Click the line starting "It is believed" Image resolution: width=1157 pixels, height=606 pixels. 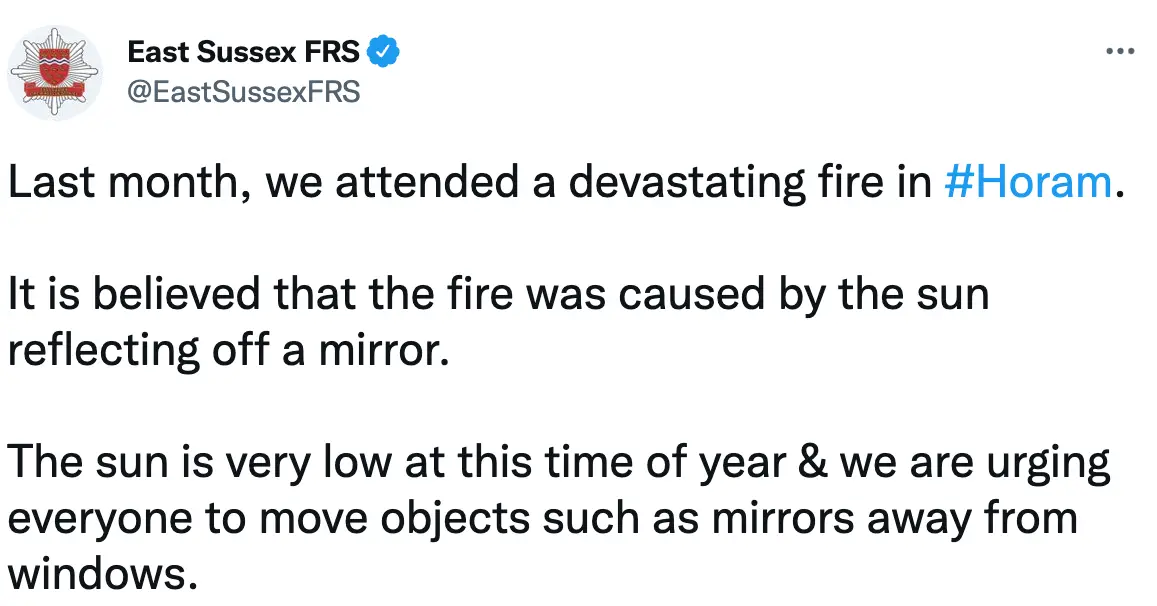tap(498, 298)
